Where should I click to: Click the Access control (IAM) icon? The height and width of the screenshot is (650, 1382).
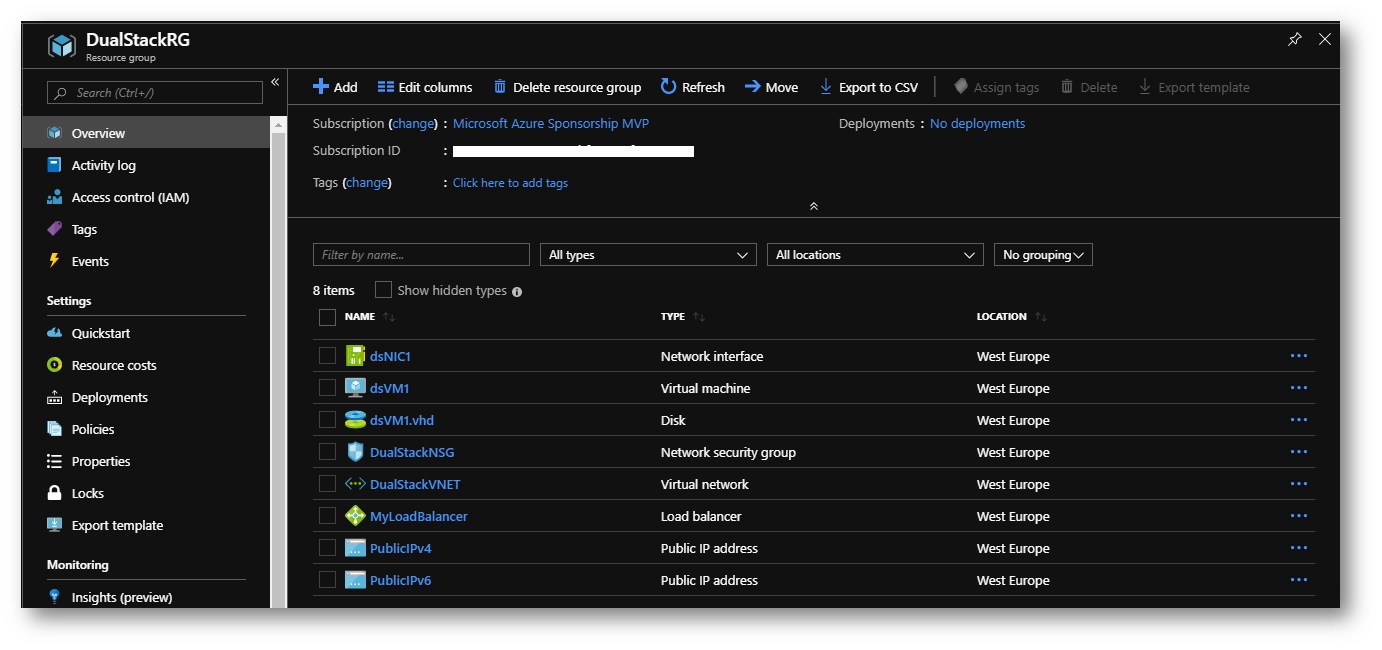pos(55,197)
